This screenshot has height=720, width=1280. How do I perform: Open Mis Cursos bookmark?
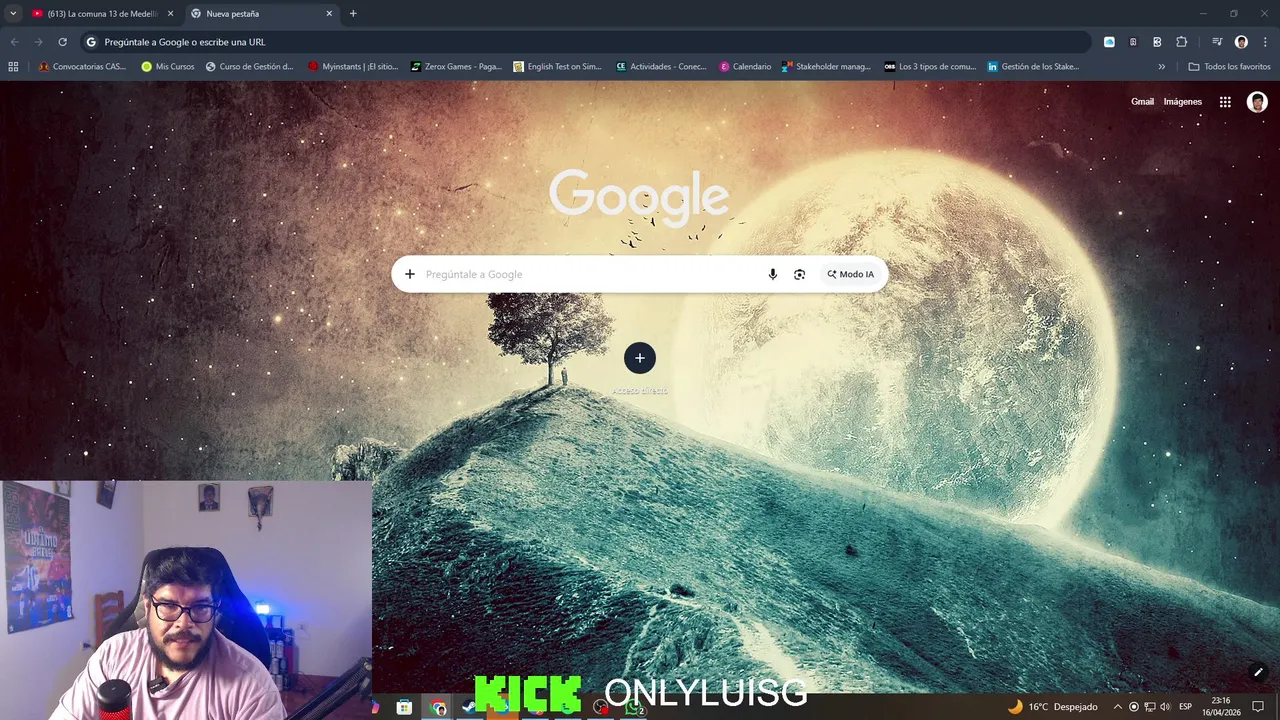(x=168, y=67)
